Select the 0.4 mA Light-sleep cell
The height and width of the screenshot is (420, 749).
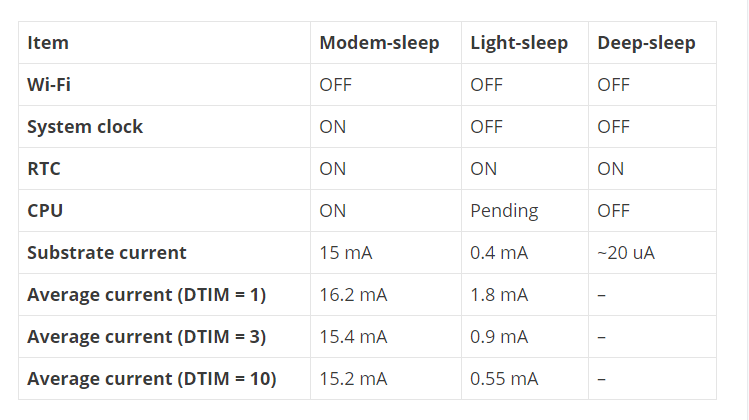499,253
